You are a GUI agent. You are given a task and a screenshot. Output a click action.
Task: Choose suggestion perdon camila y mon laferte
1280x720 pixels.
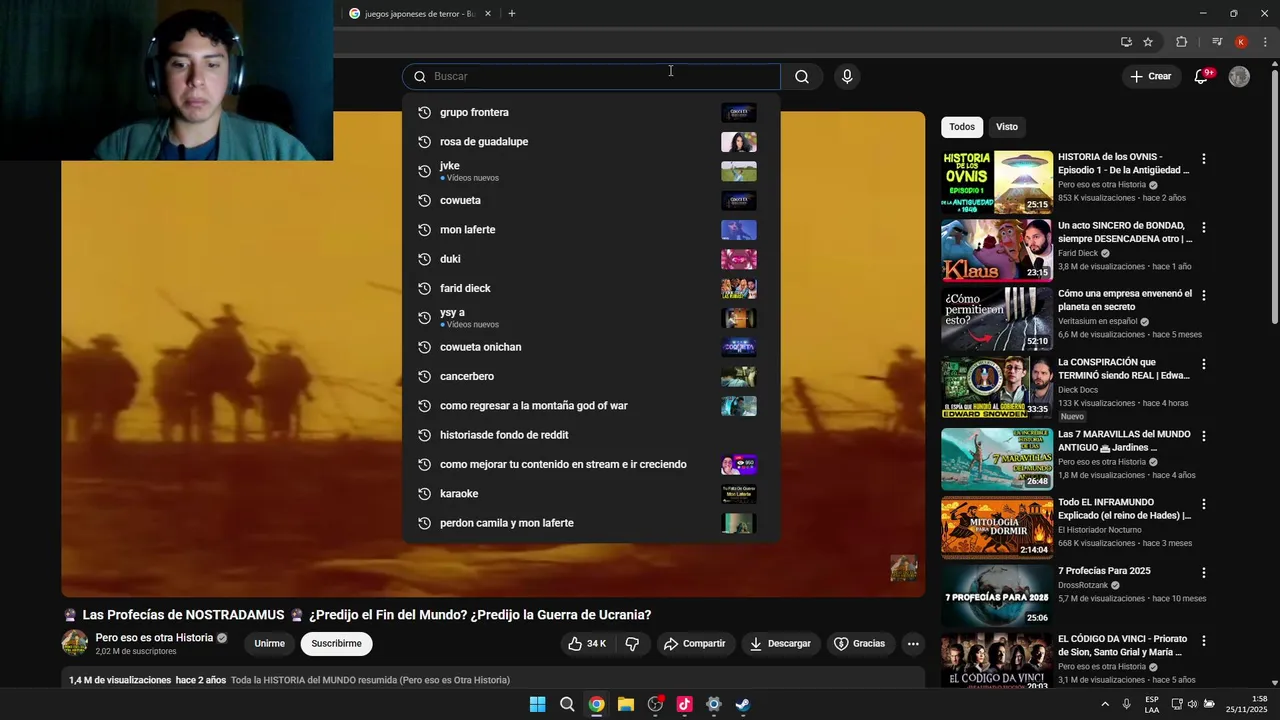tap(591, 523)
